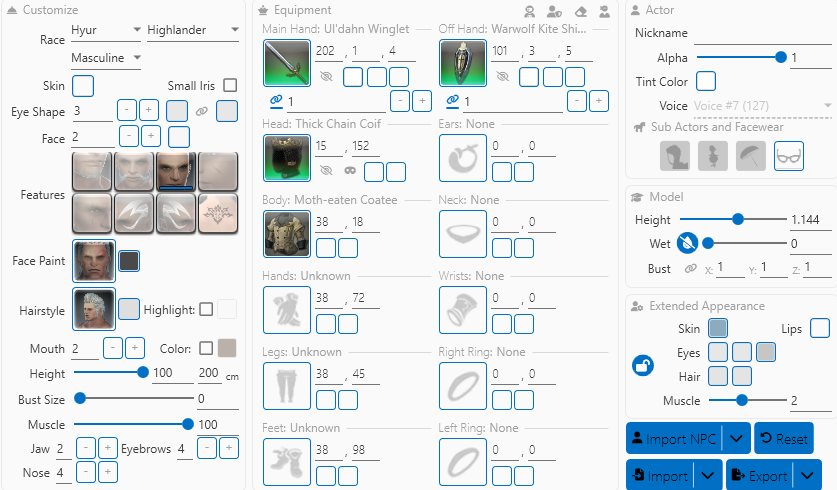837x490 pixels.
Task: Open the Moth-eaten Coatee body slot icon
Action: [x=287, y=234]
